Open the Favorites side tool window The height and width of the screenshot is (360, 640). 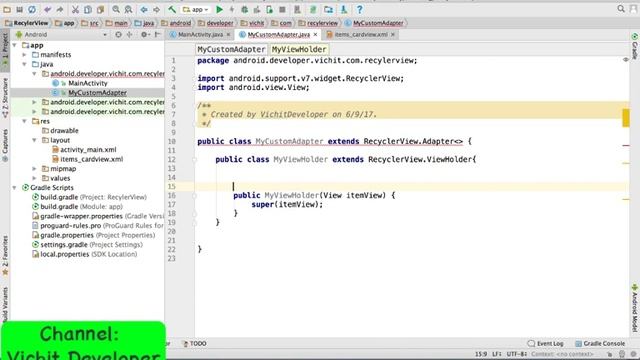pos(5,256)
